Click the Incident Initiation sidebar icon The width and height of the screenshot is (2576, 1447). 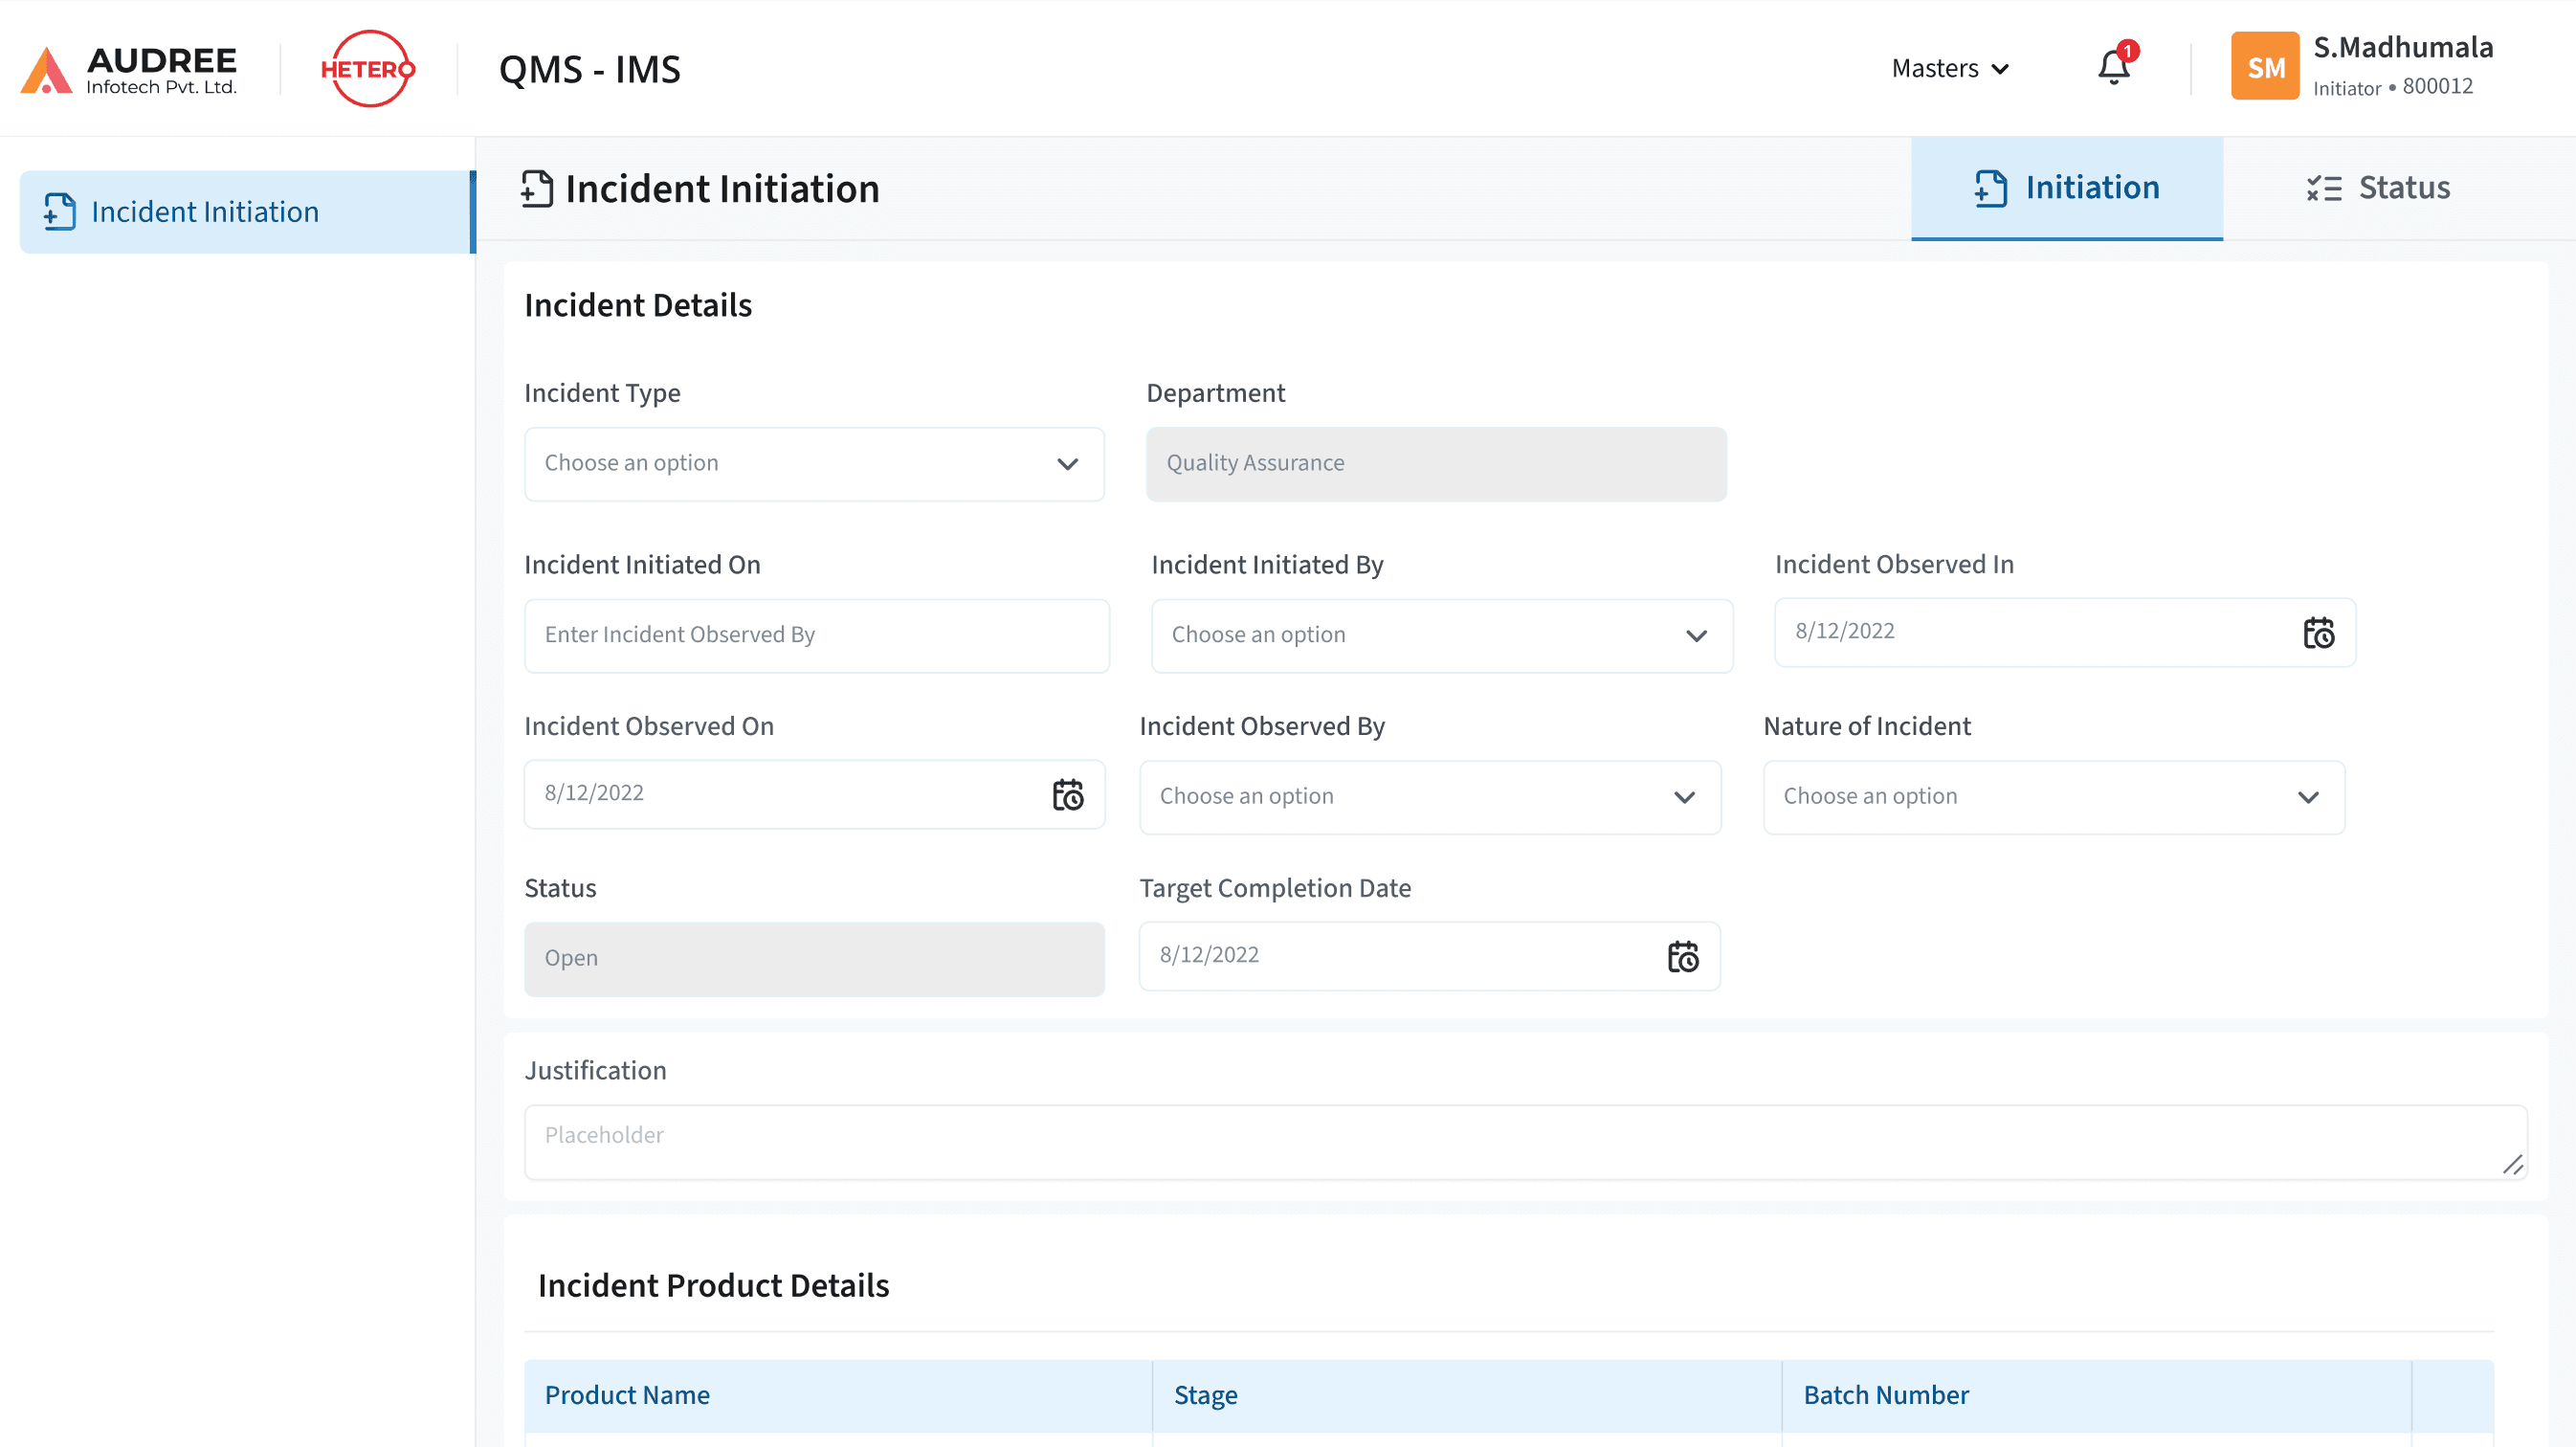point(58,212)
